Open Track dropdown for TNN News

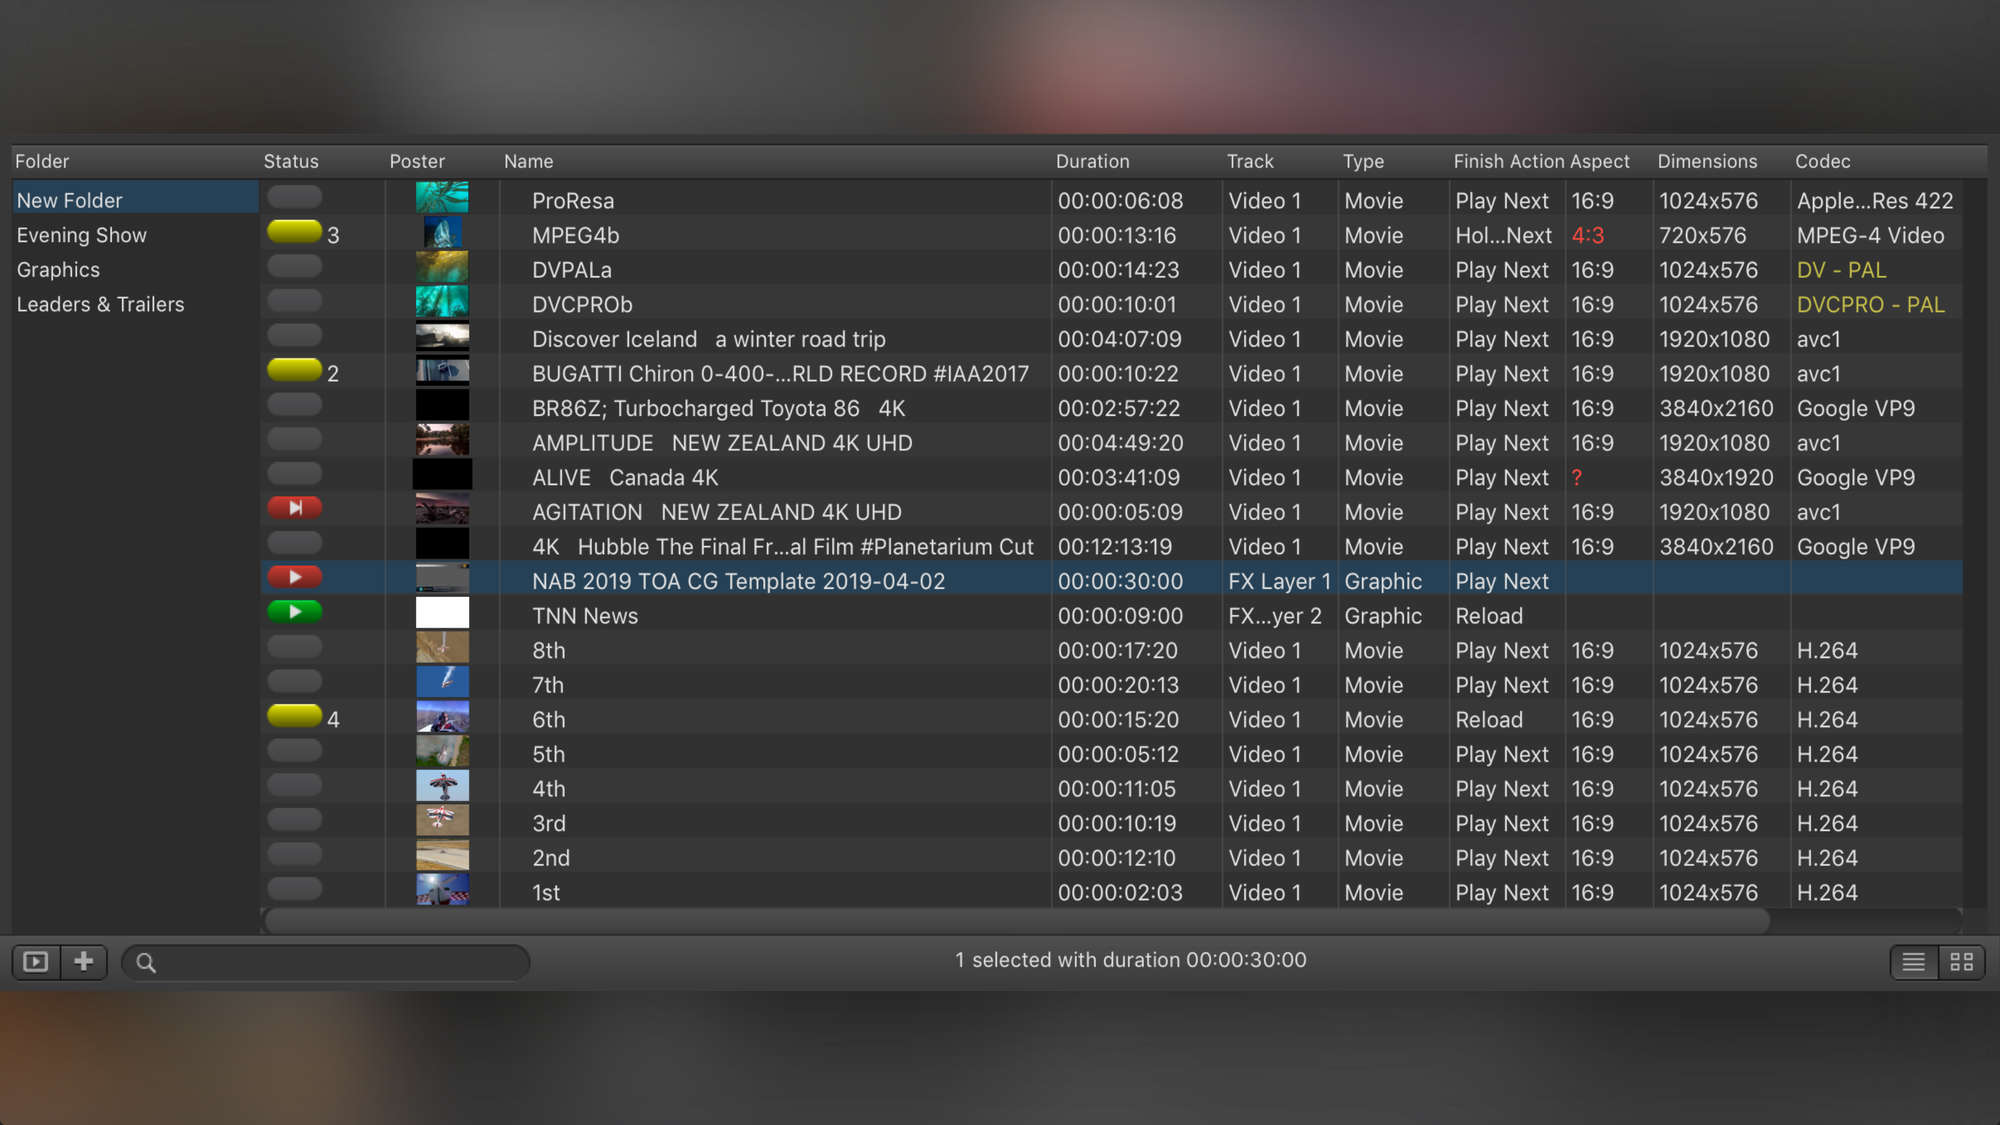pos(1274,616)
